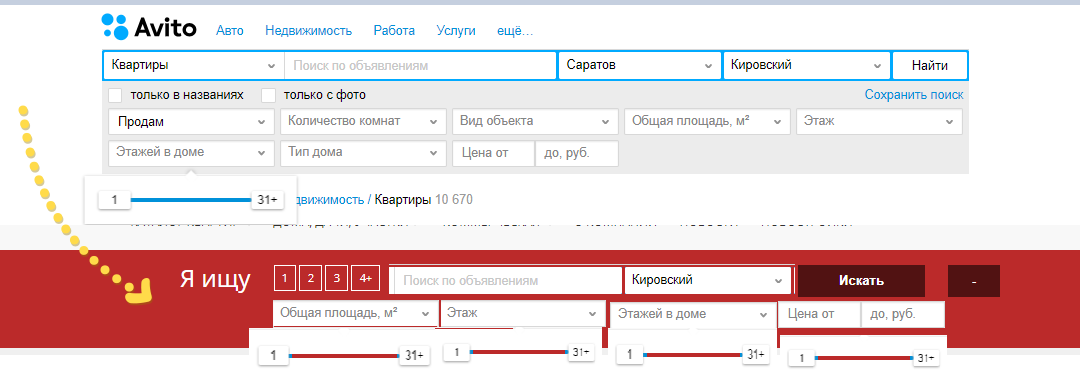Expand the ещё… menu
1080x379 pixels.
coord(515,30)
